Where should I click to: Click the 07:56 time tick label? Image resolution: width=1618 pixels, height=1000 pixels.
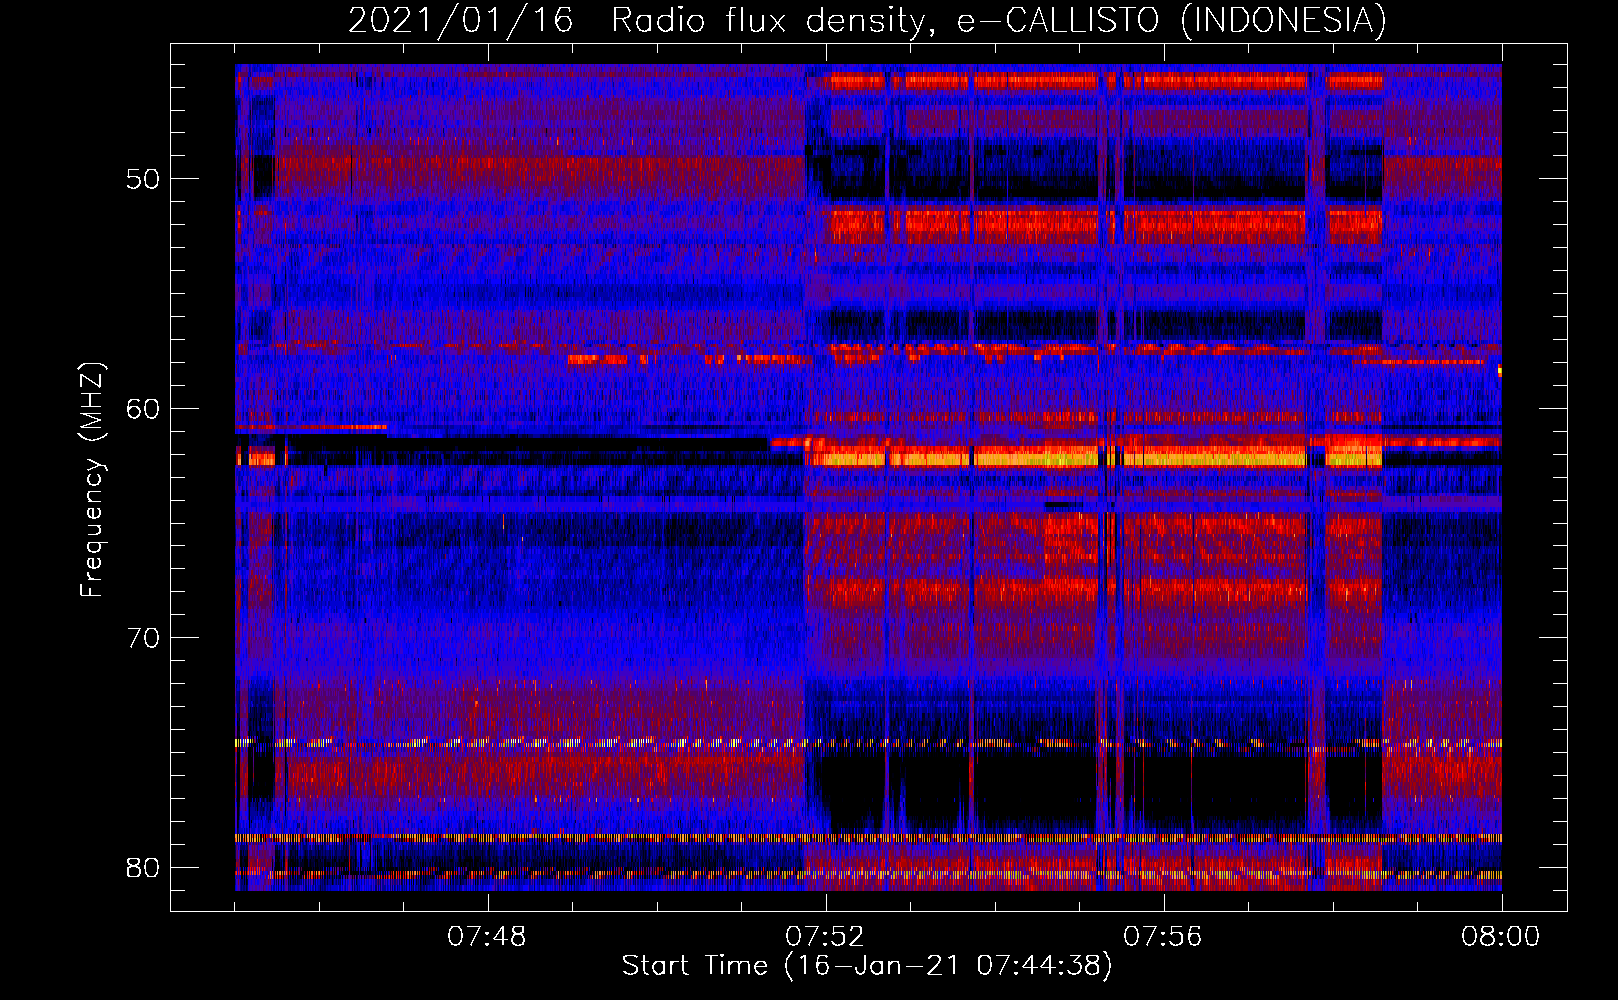point(1163,937)
